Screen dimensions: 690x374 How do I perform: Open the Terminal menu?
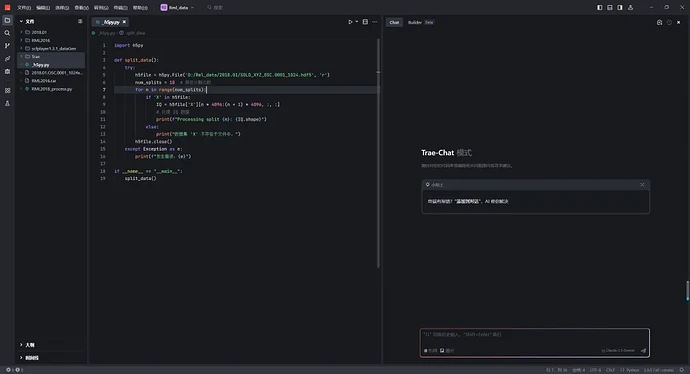[x=120, y=7]
